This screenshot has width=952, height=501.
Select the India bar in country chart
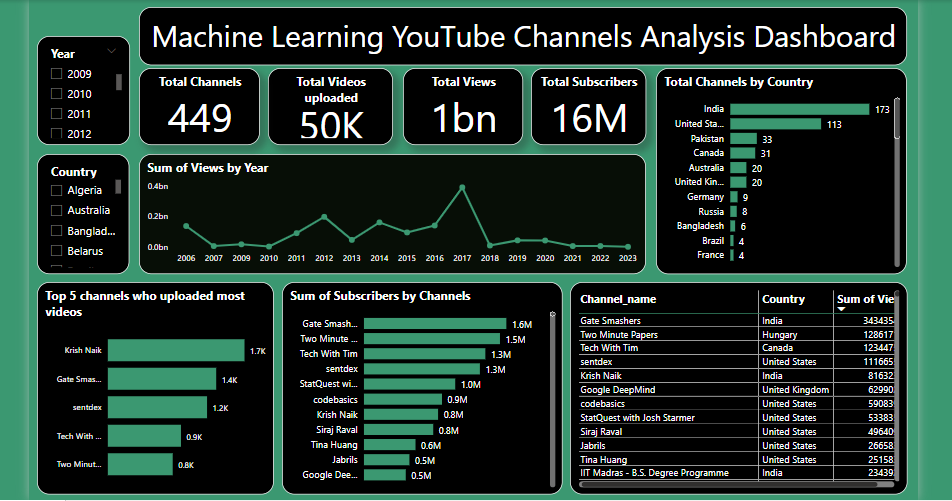point(799,109)
